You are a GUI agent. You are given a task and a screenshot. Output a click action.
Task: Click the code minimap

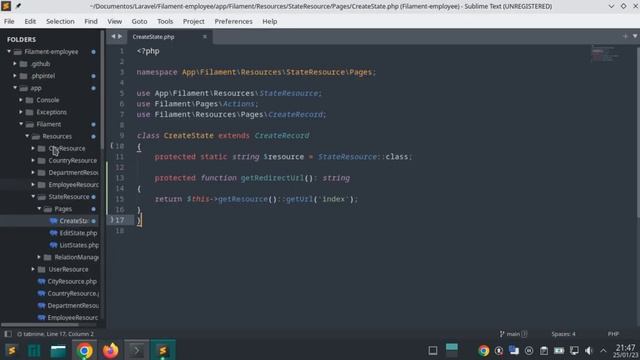[605, 54]
